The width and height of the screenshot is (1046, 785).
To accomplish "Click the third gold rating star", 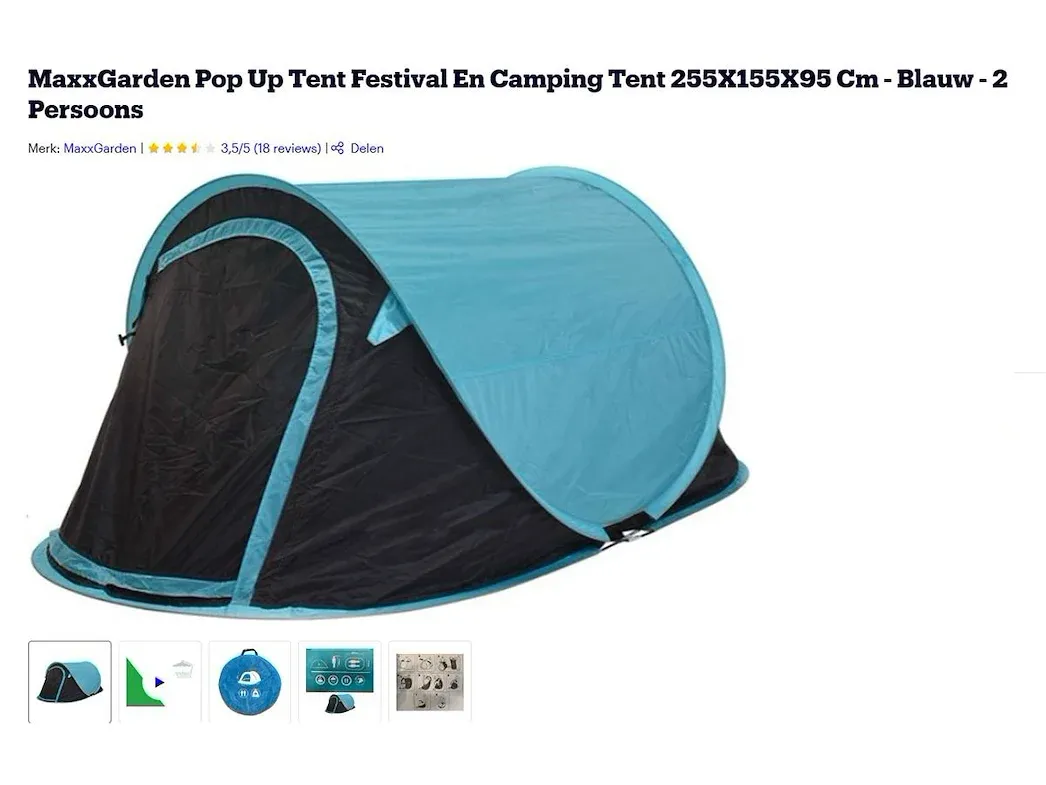I will tap(181, 148).
